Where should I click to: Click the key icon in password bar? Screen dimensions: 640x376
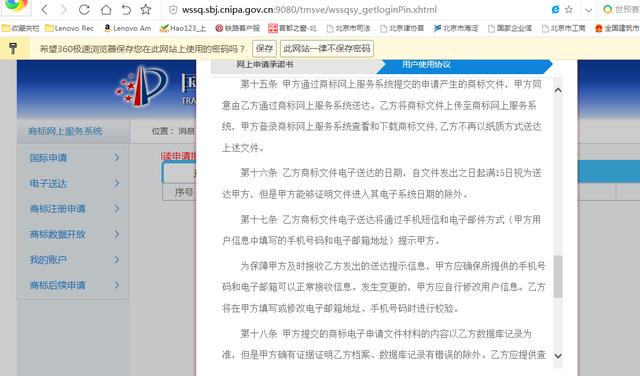13,49
